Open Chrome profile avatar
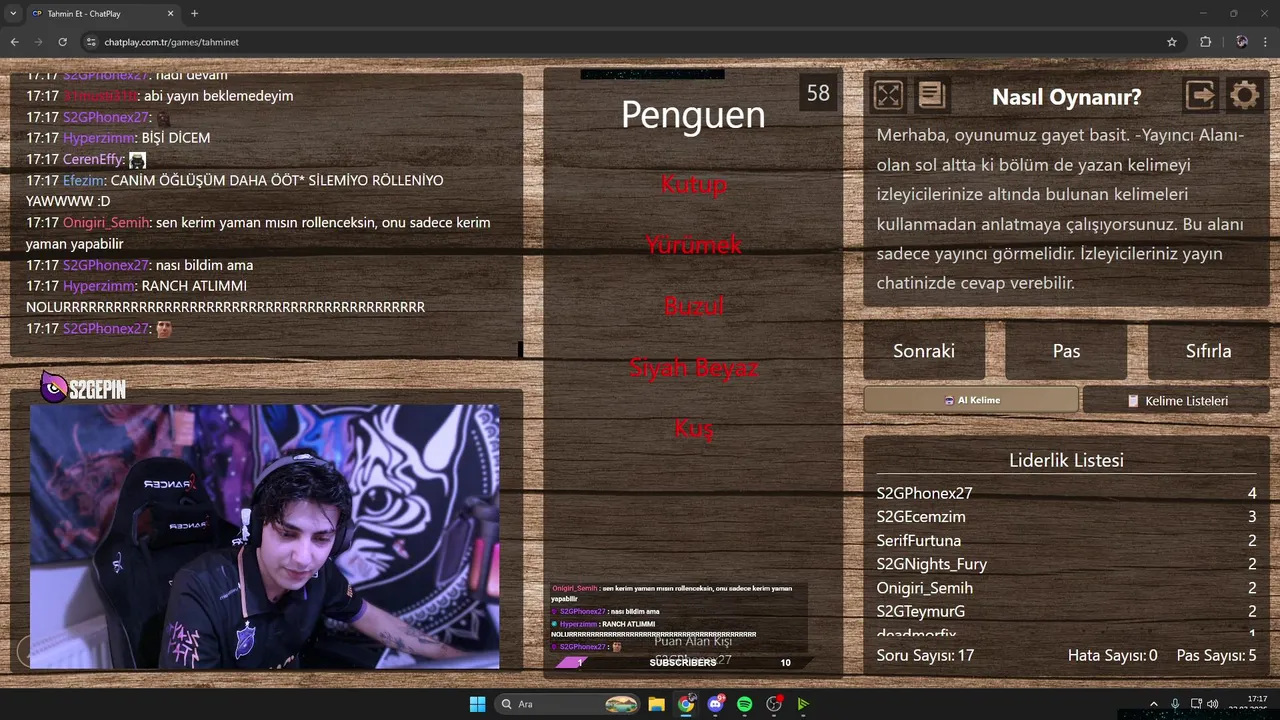 click(x=1241, y=42)
